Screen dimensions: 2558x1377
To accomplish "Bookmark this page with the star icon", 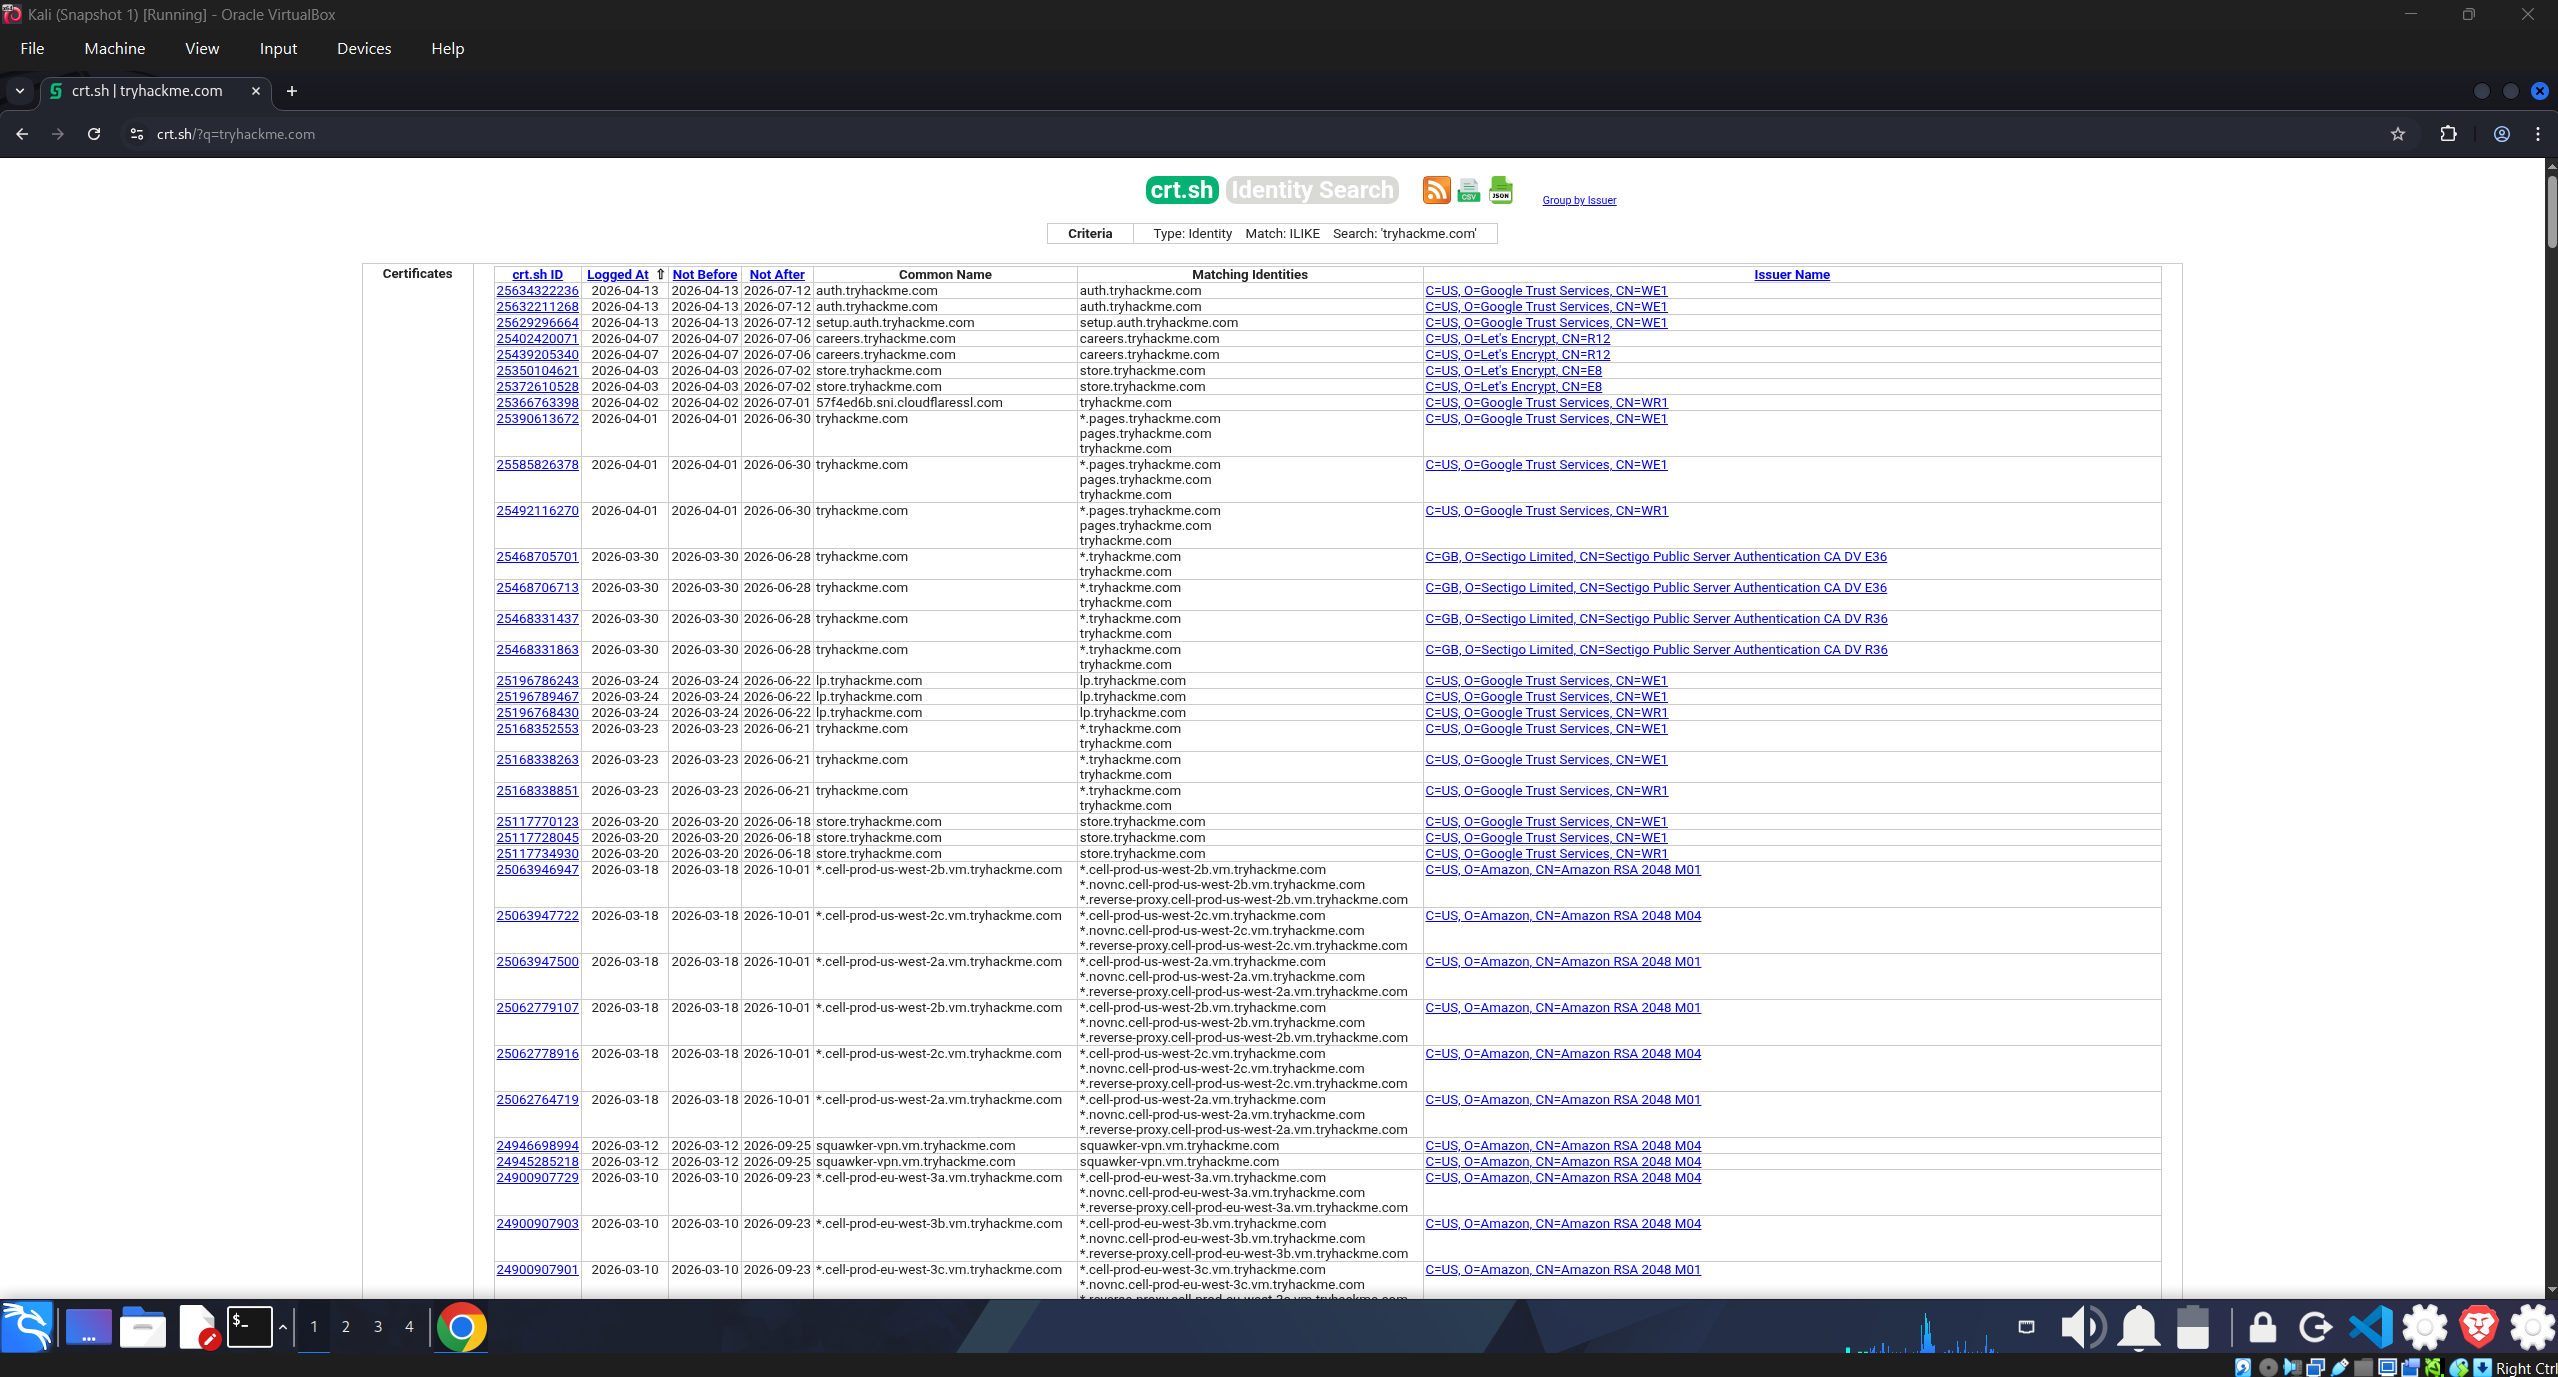I will 2397,134.
